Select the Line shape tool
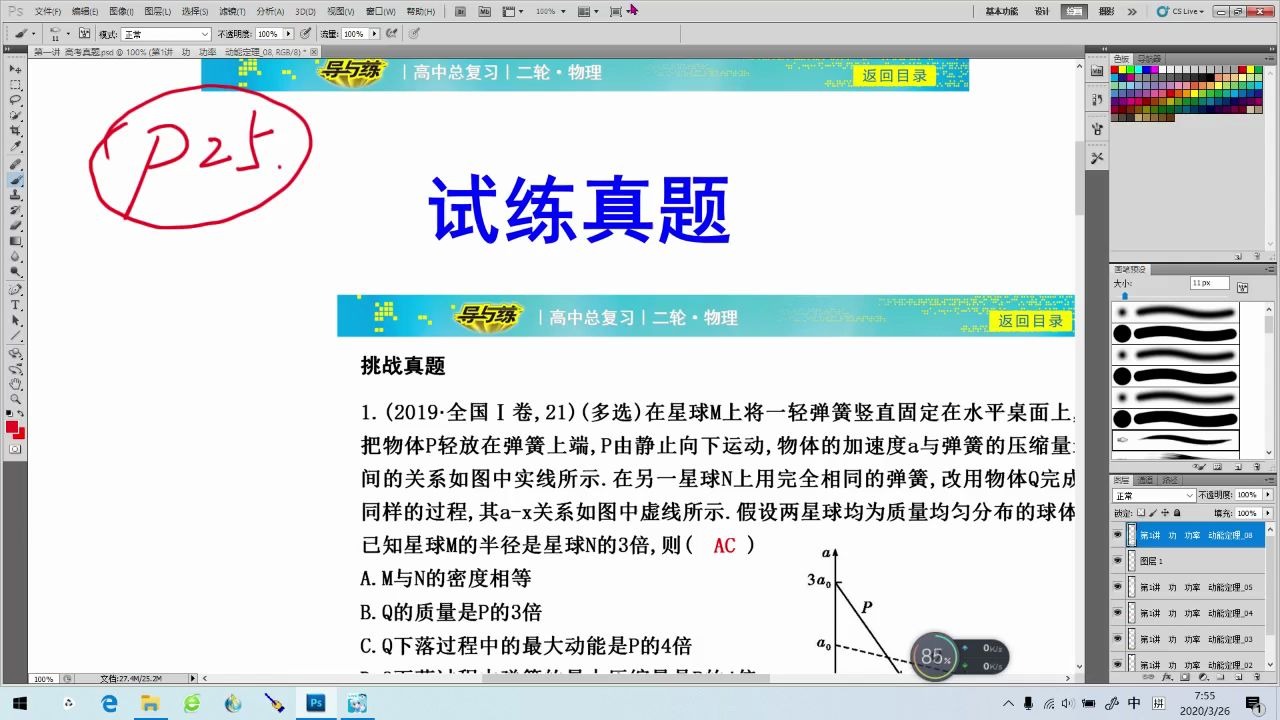The width and height of the screenshot is (1280, 720). point(15,337)
